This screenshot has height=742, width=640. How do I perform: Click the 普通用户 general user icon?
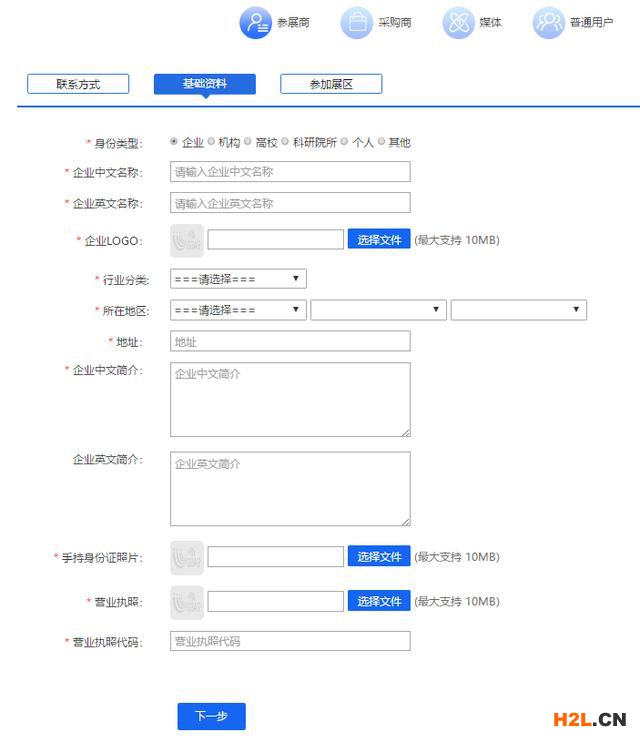tap(549, 22)
